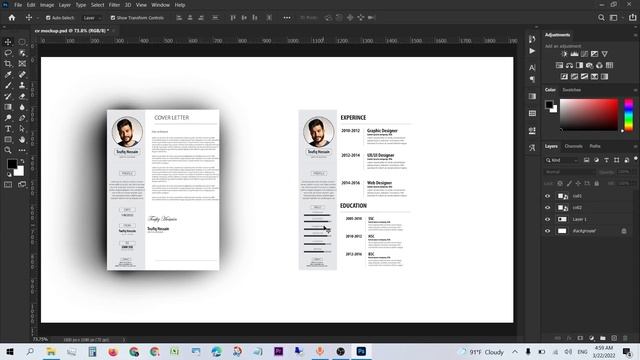This screenshot has width=640, height=360.
Task: Select the Brush tool
Action: [8, 85]
